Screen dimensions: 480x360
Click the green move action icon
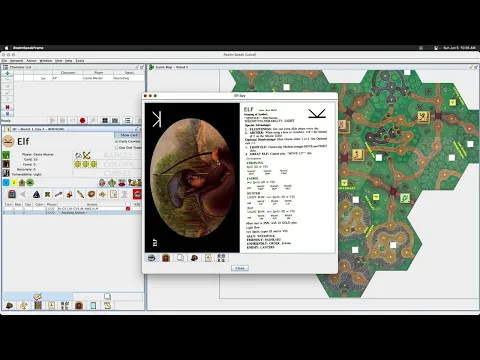point(47,194)
